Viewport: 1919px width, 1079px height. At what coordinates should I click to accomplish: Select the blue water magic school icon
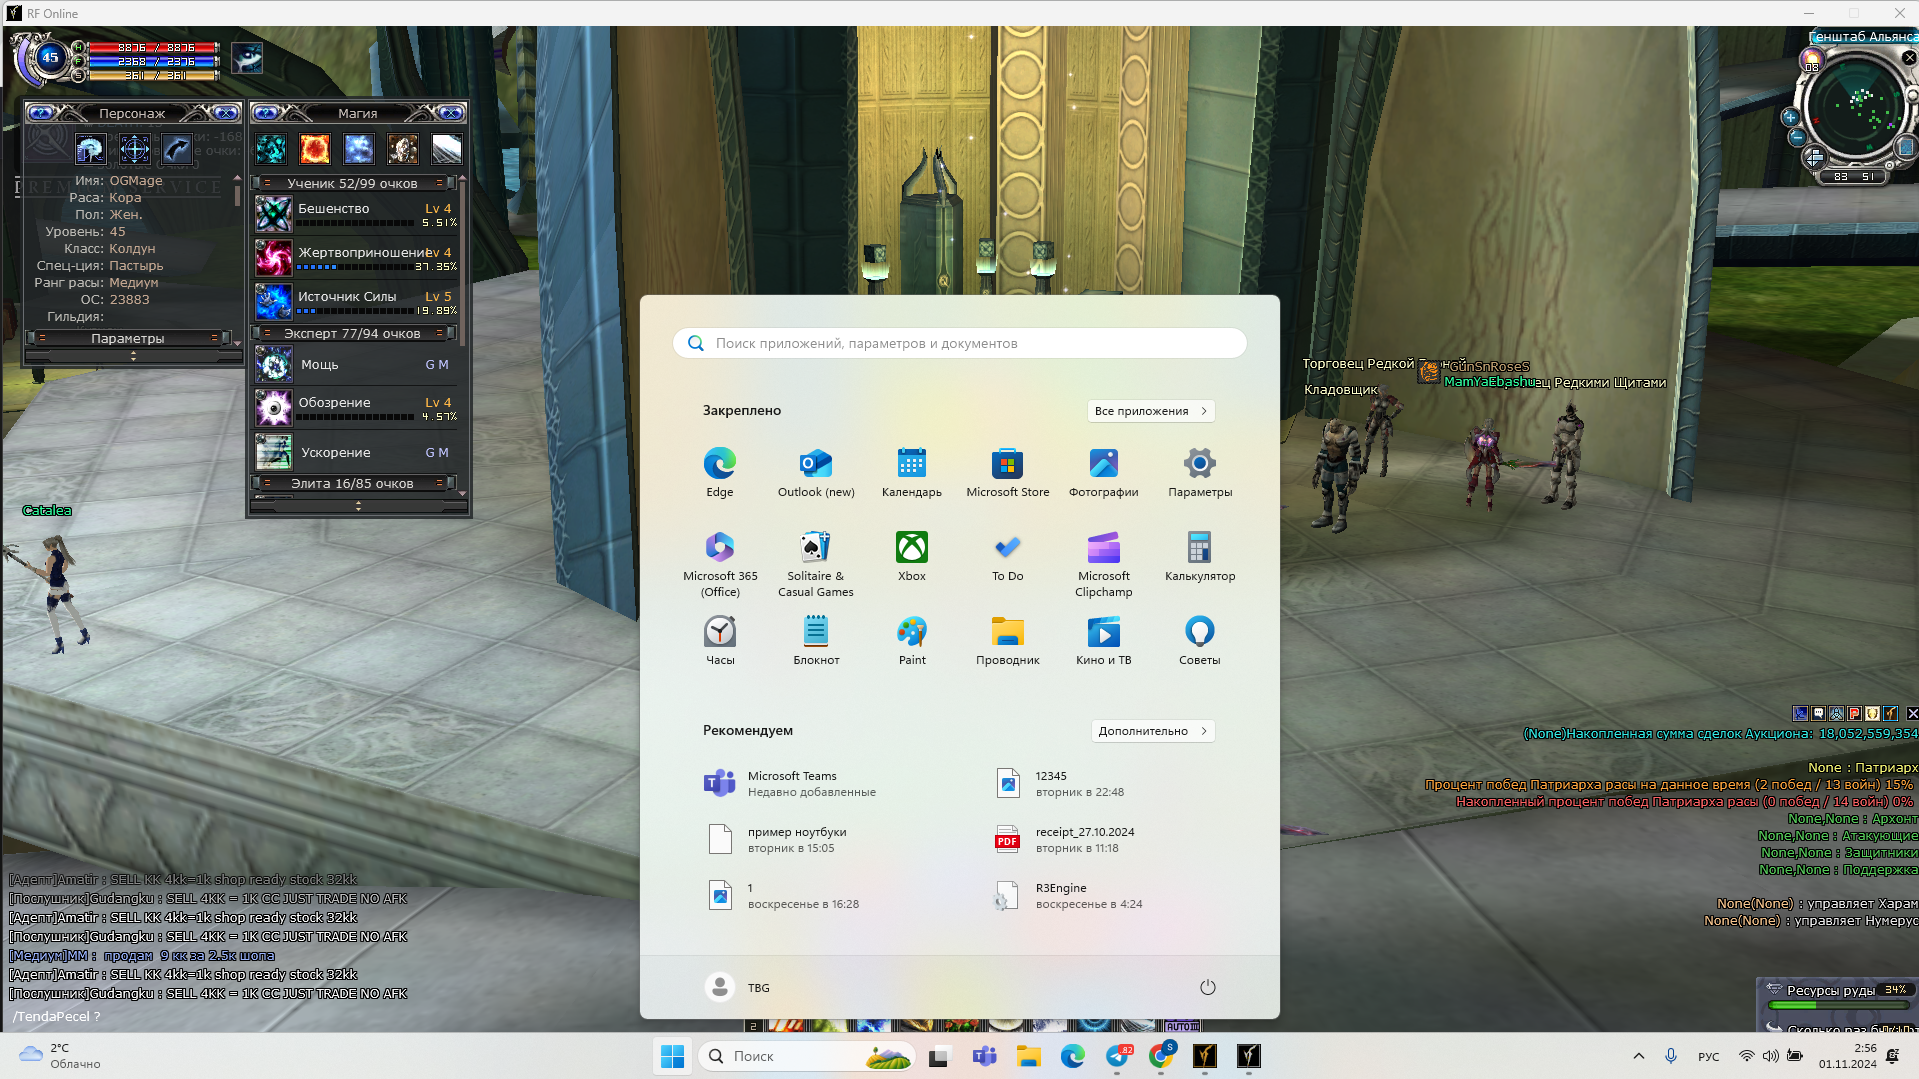tap(359, 149)
